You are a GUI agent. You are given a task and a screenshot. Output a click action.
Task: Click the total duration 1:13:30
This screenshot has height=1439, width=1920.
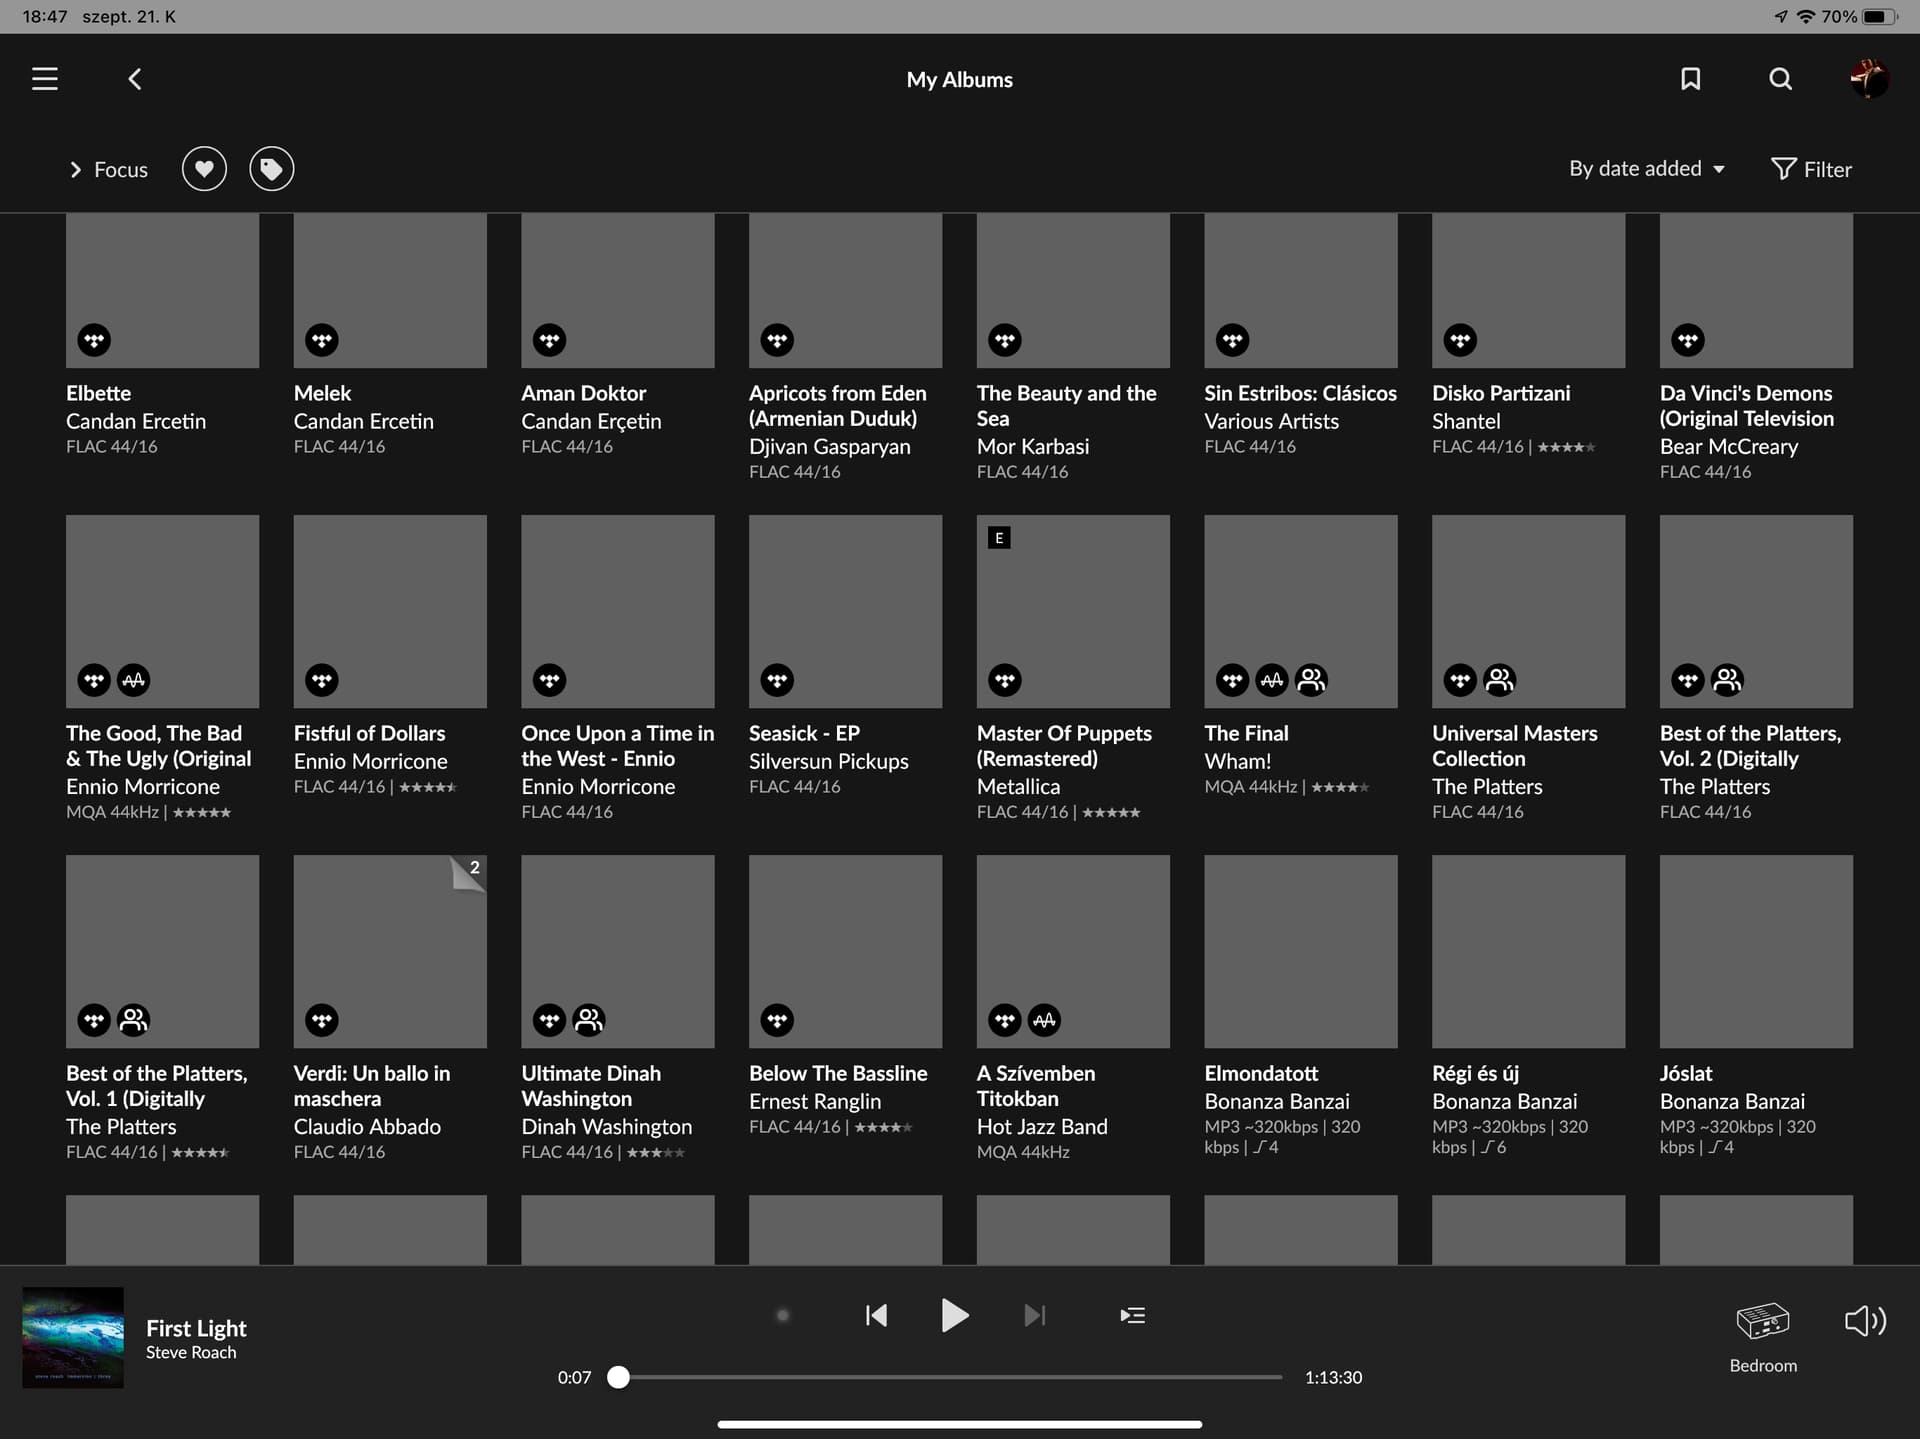pyautogui.click(x=1333, y=1377)
